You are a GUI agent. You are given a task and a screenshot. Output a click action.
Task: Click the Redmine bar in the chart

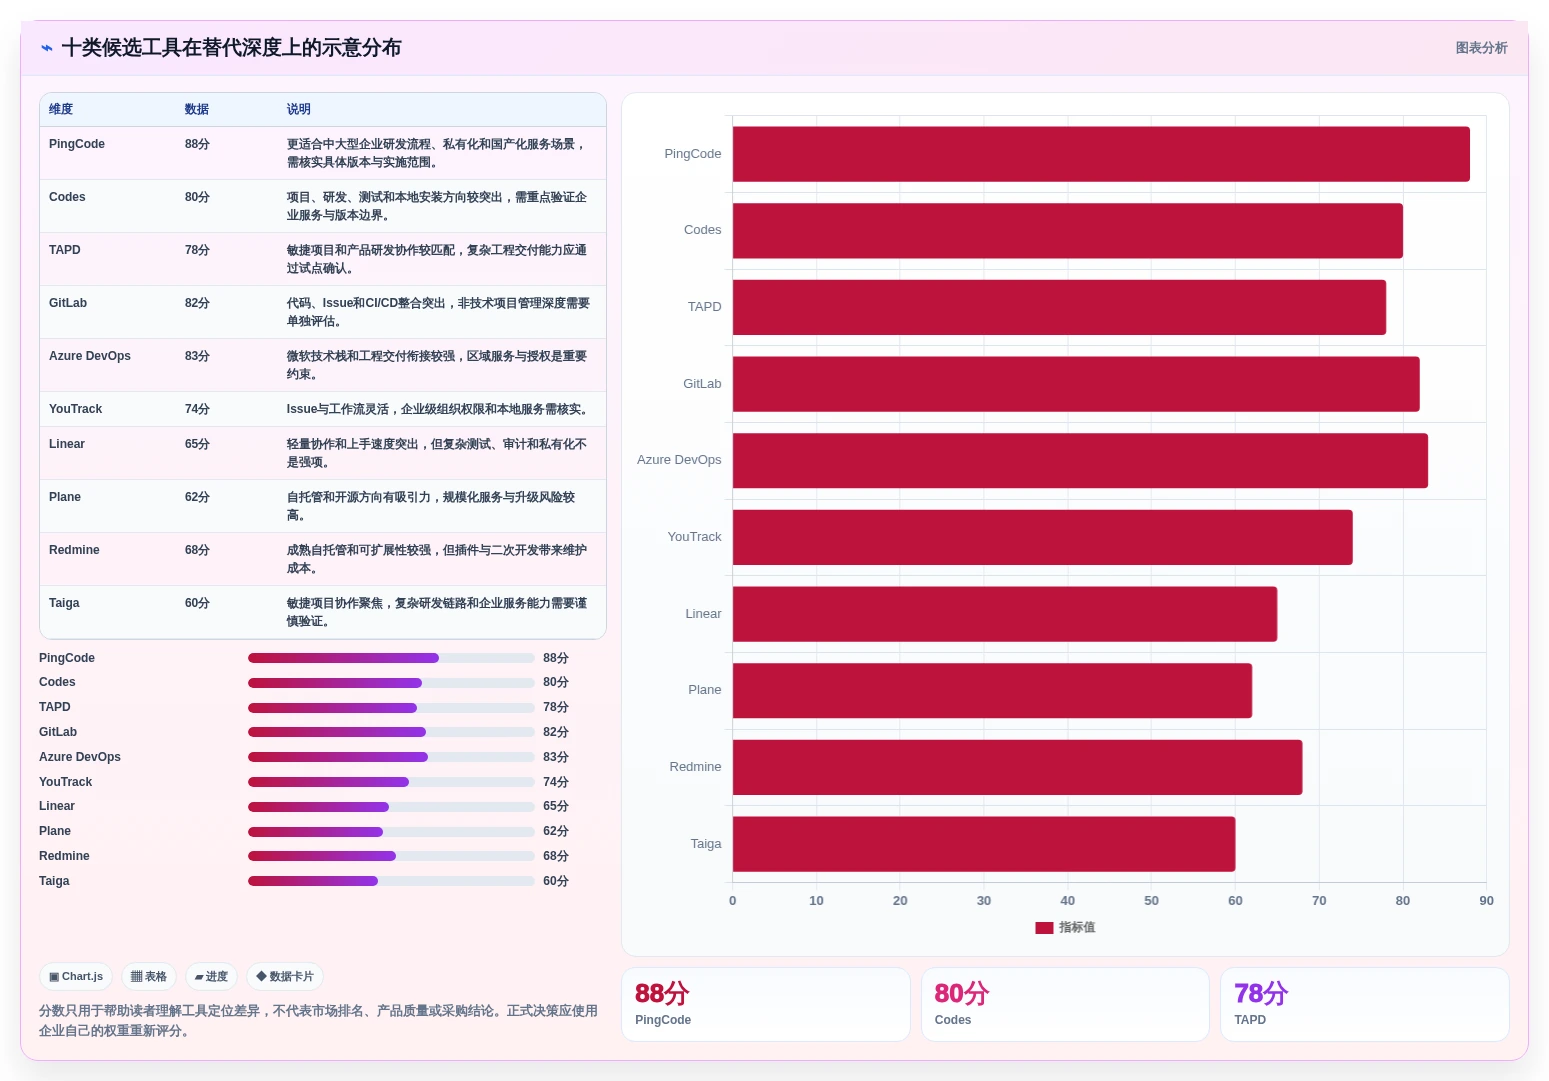pos(1017,767)
